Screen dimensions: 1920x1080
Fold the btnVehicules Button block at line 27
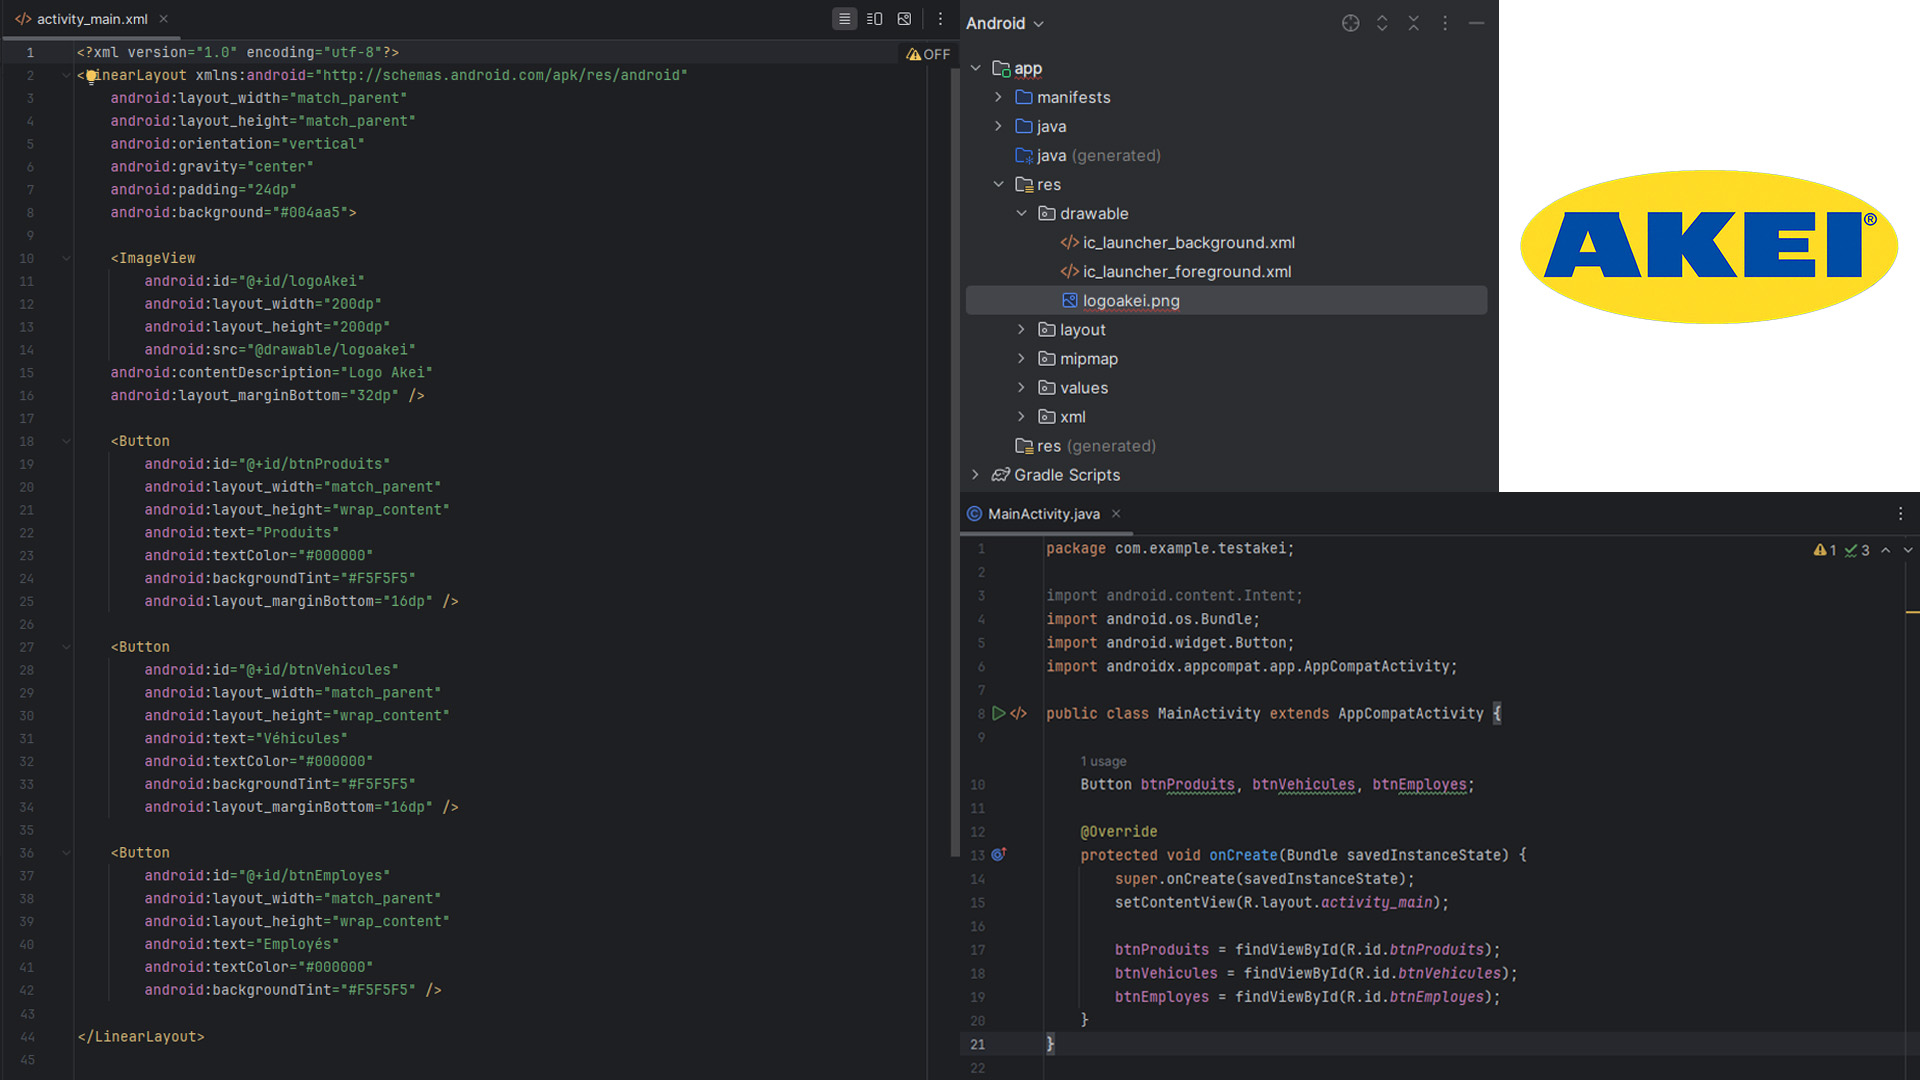pyautogui.click(x=66, y=648)
